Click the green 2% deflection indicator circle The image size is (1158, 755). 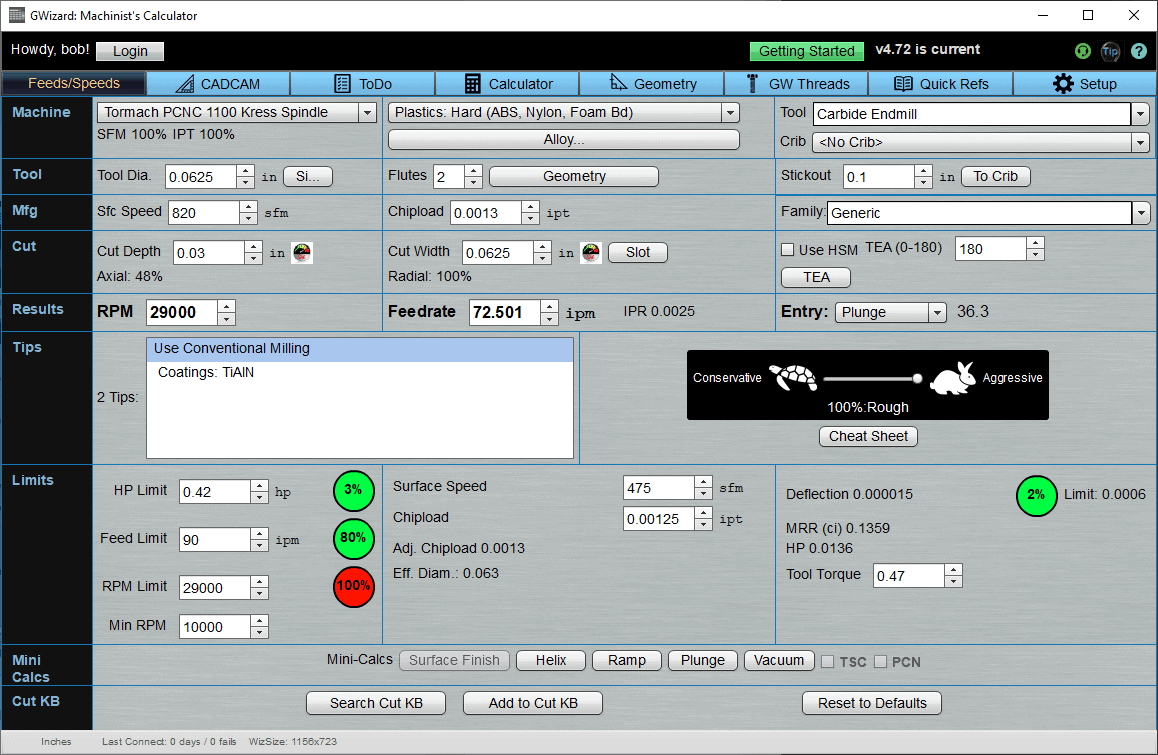(1037, 495)
